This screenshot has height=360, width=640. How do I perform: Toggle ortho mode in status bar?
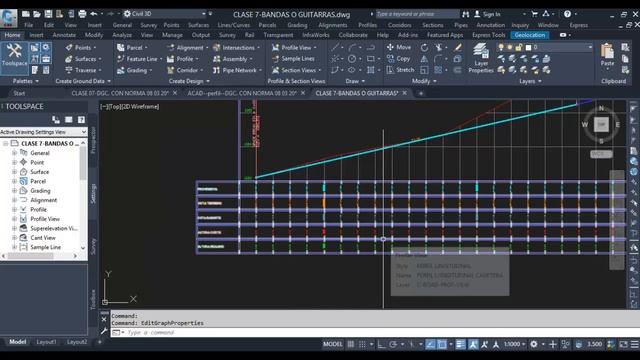click(381, 344)
